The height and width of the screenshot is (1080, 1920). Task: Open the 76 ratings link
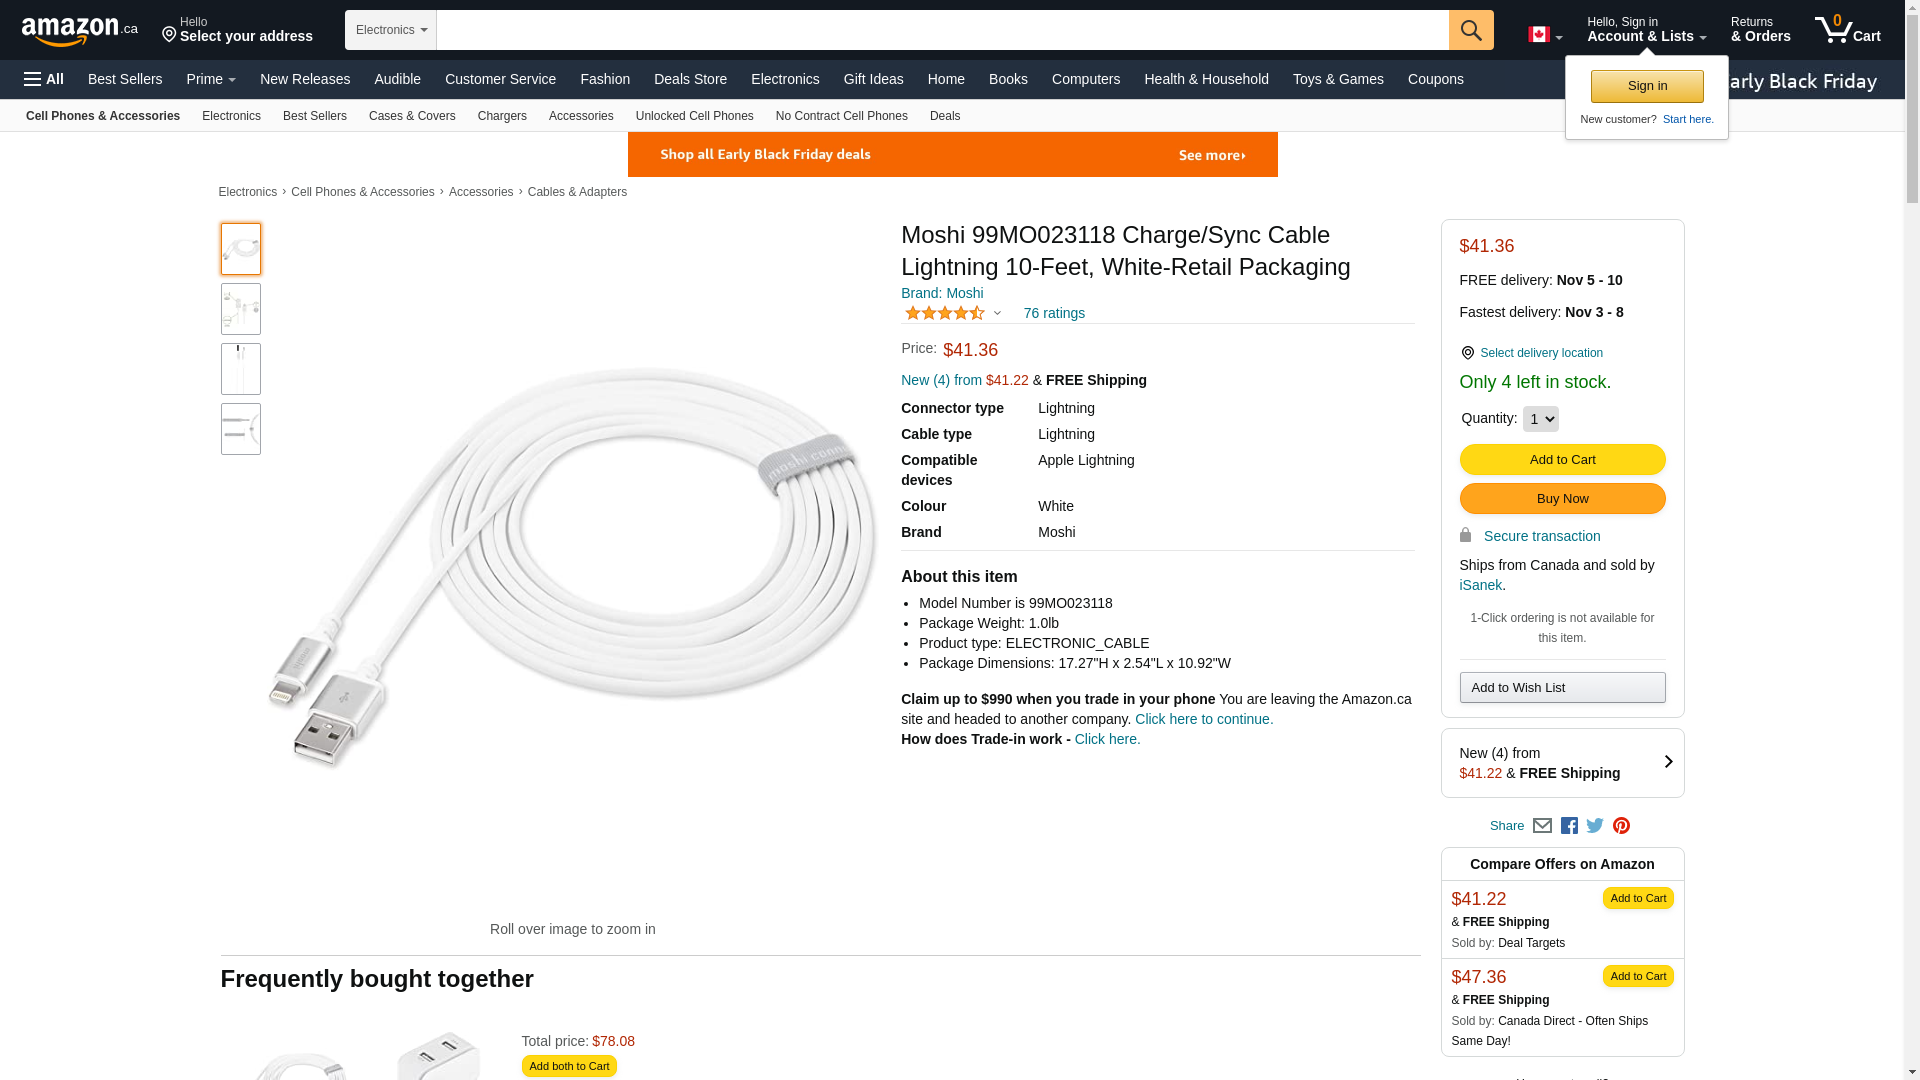[x=1054, y=313]
